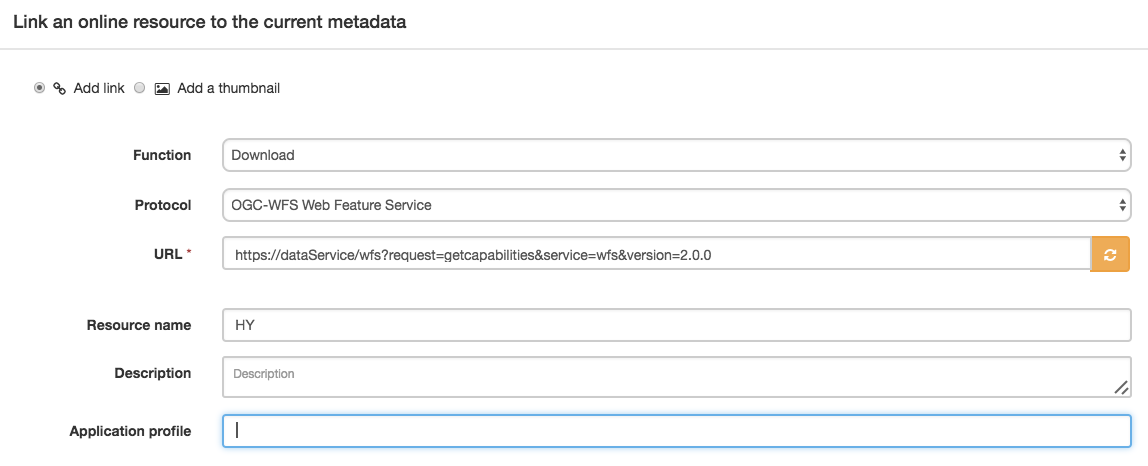Focus the Application profile input box

pos(676,431)
